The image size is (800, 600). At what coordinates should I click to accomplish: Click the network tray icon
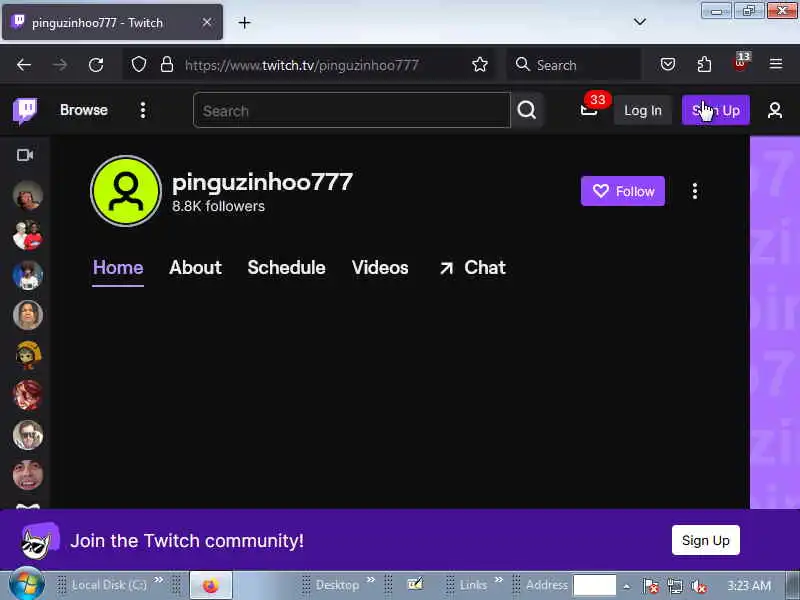pos(674,586)
